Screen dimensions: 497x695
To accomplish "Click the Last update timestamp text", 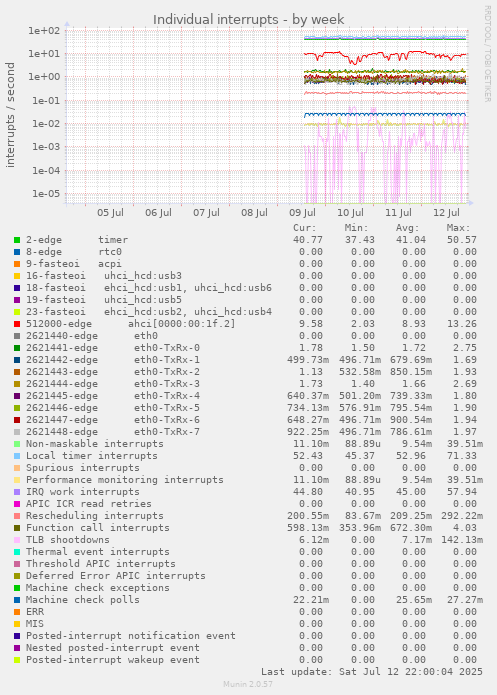I will [372, 672].
